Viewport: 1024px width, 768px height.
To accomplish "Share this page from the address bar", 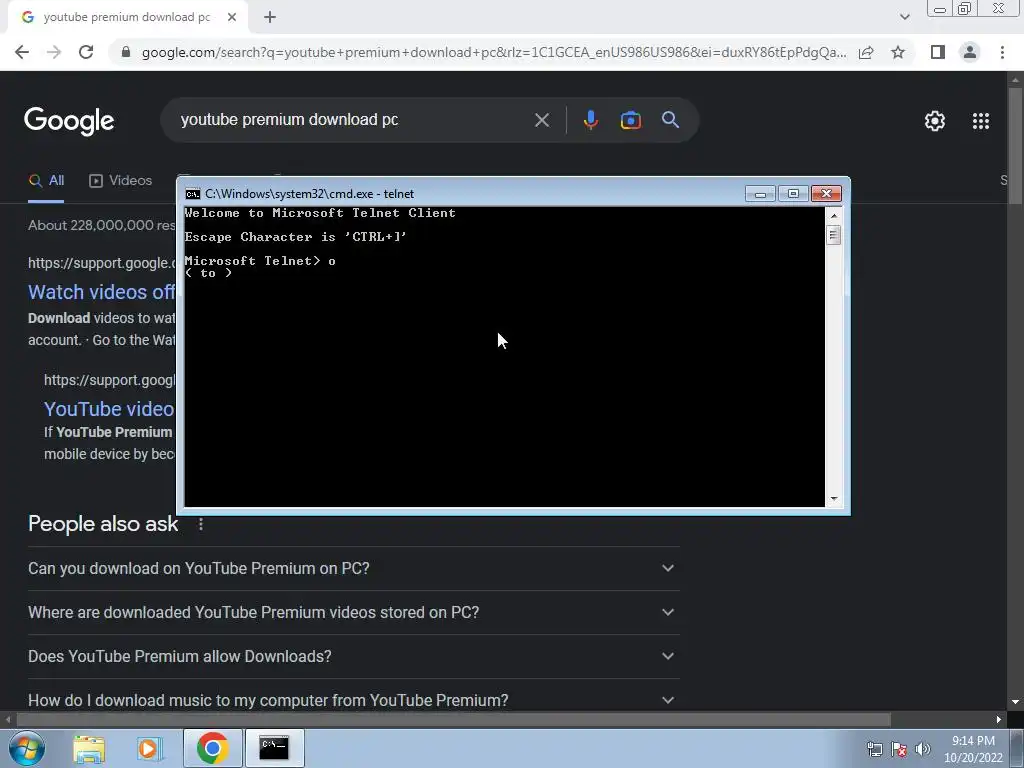I will 866,52.
